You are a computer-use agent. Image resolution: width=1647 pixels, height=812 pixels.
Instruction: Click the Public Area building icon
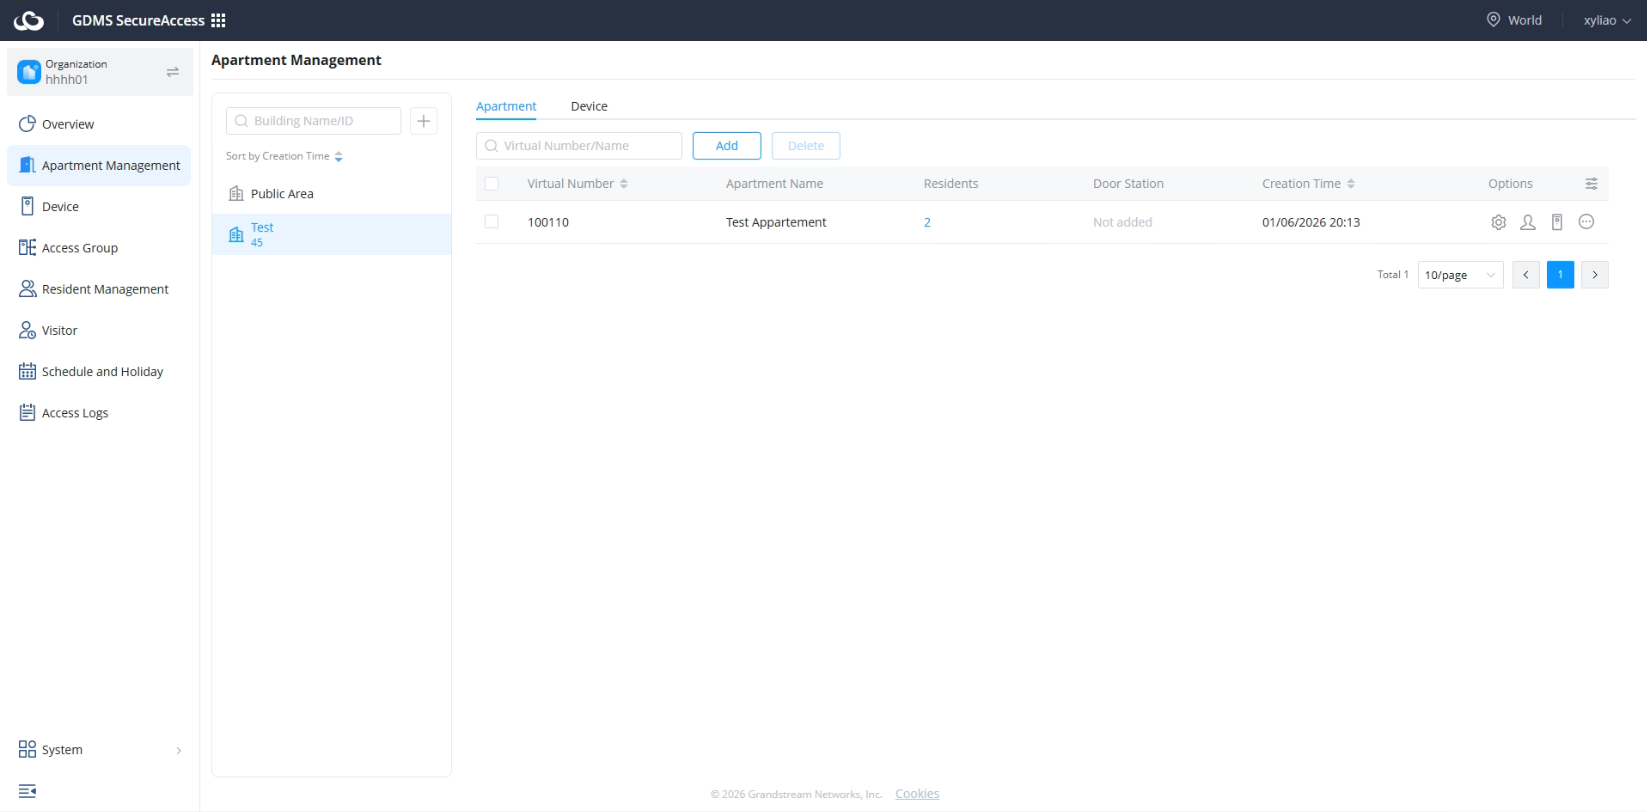coord(236,194)
